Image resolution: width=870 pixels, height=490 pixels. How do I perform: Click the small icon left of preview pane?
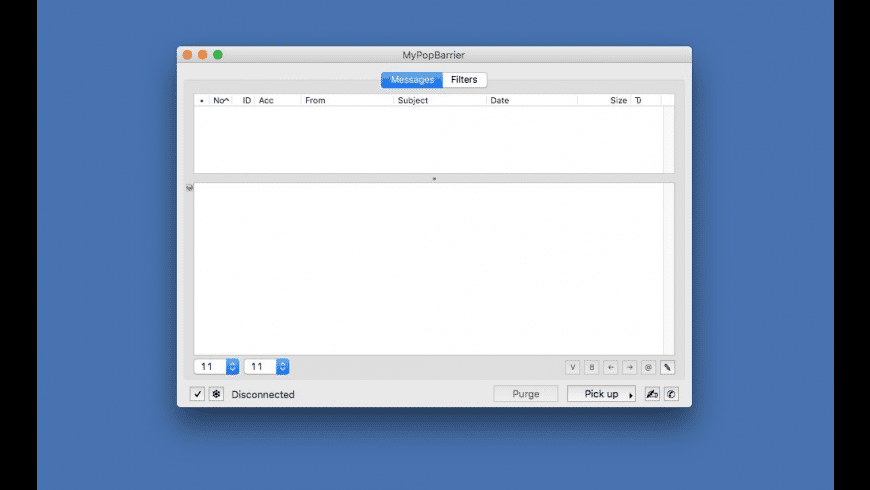point(189,188)
